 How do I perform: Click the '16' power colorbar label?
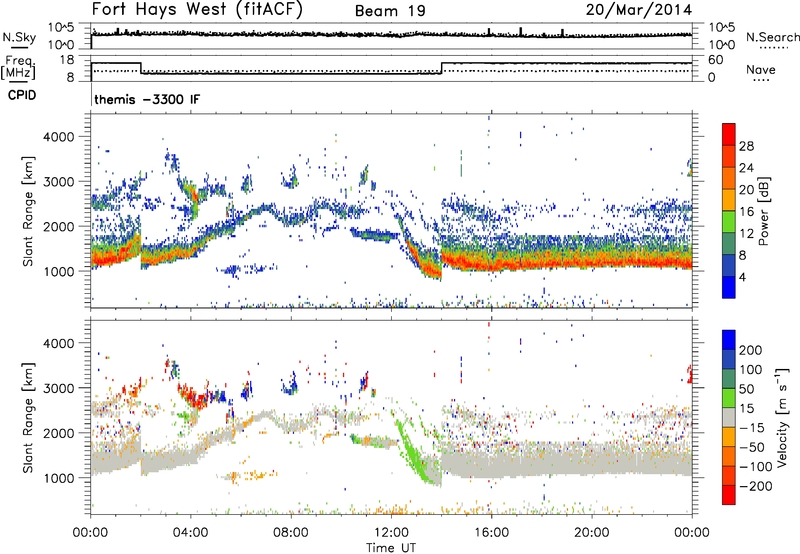coord(746,212)
